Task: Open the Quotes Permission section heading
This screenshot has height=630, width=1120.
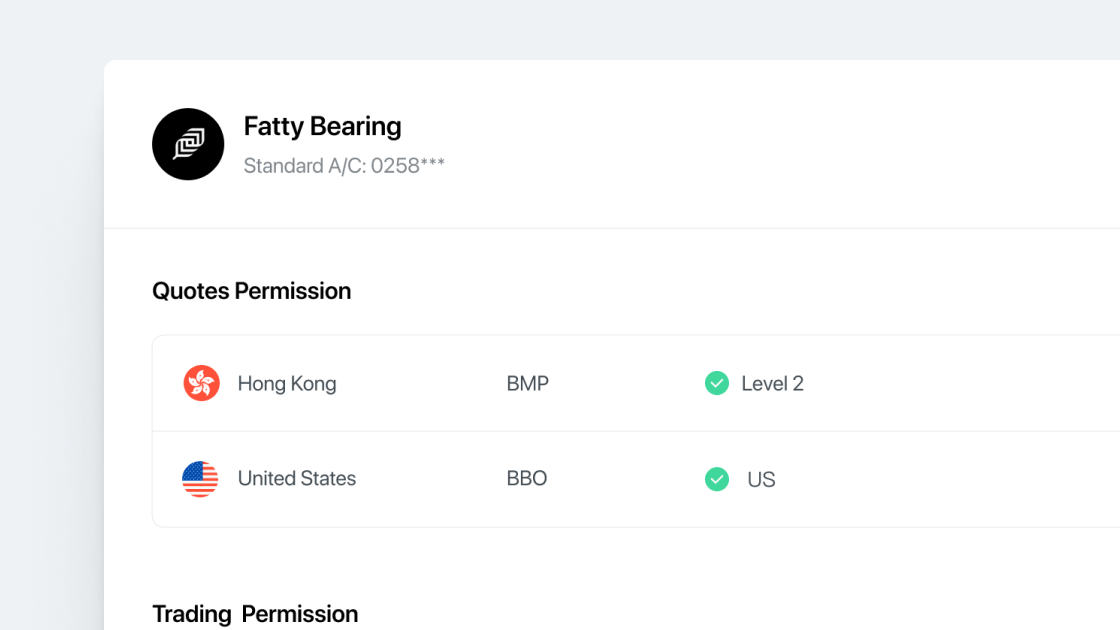Action: [251, 291]
